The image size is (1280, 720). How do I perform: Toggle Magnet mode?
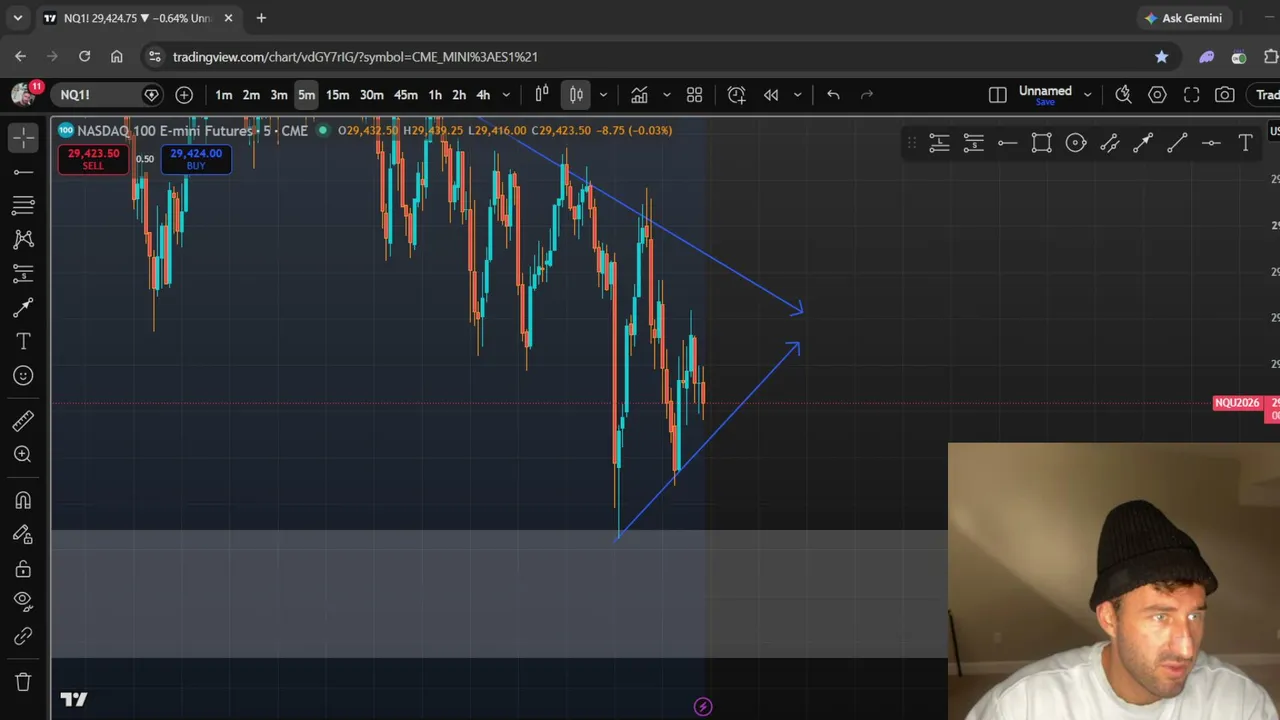[23, 500]
